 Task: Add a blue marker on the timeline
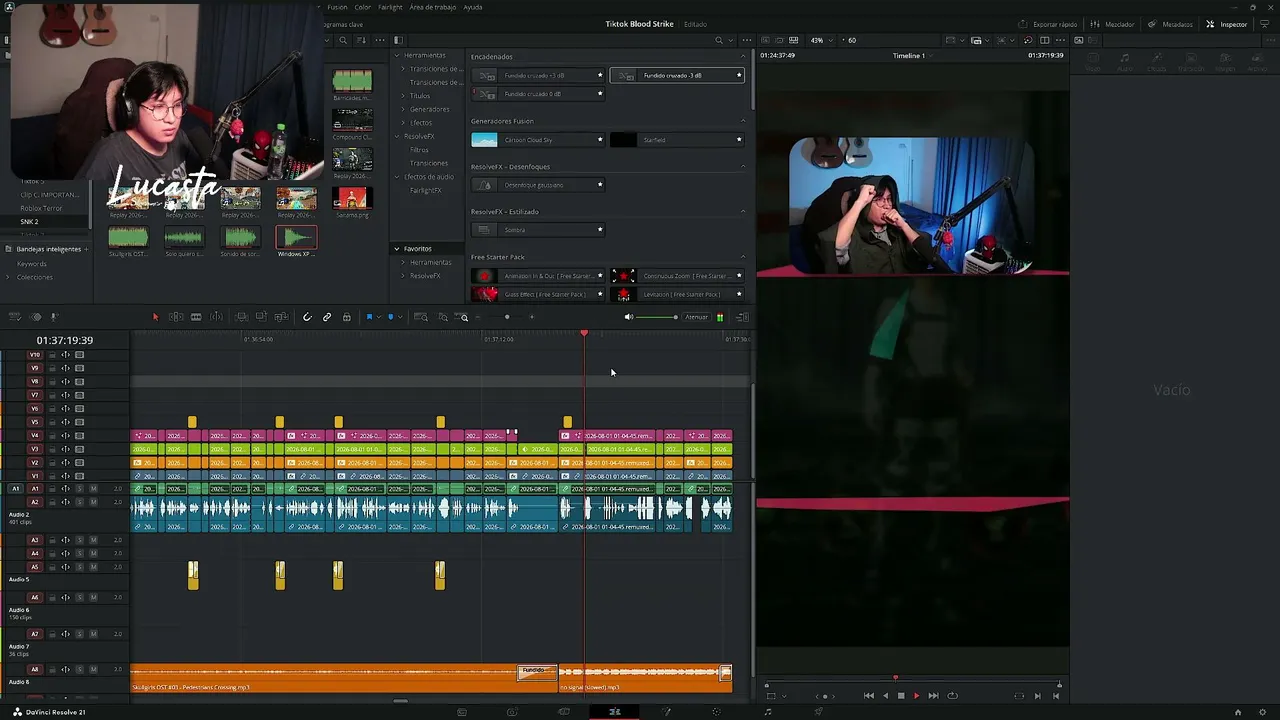390,317
